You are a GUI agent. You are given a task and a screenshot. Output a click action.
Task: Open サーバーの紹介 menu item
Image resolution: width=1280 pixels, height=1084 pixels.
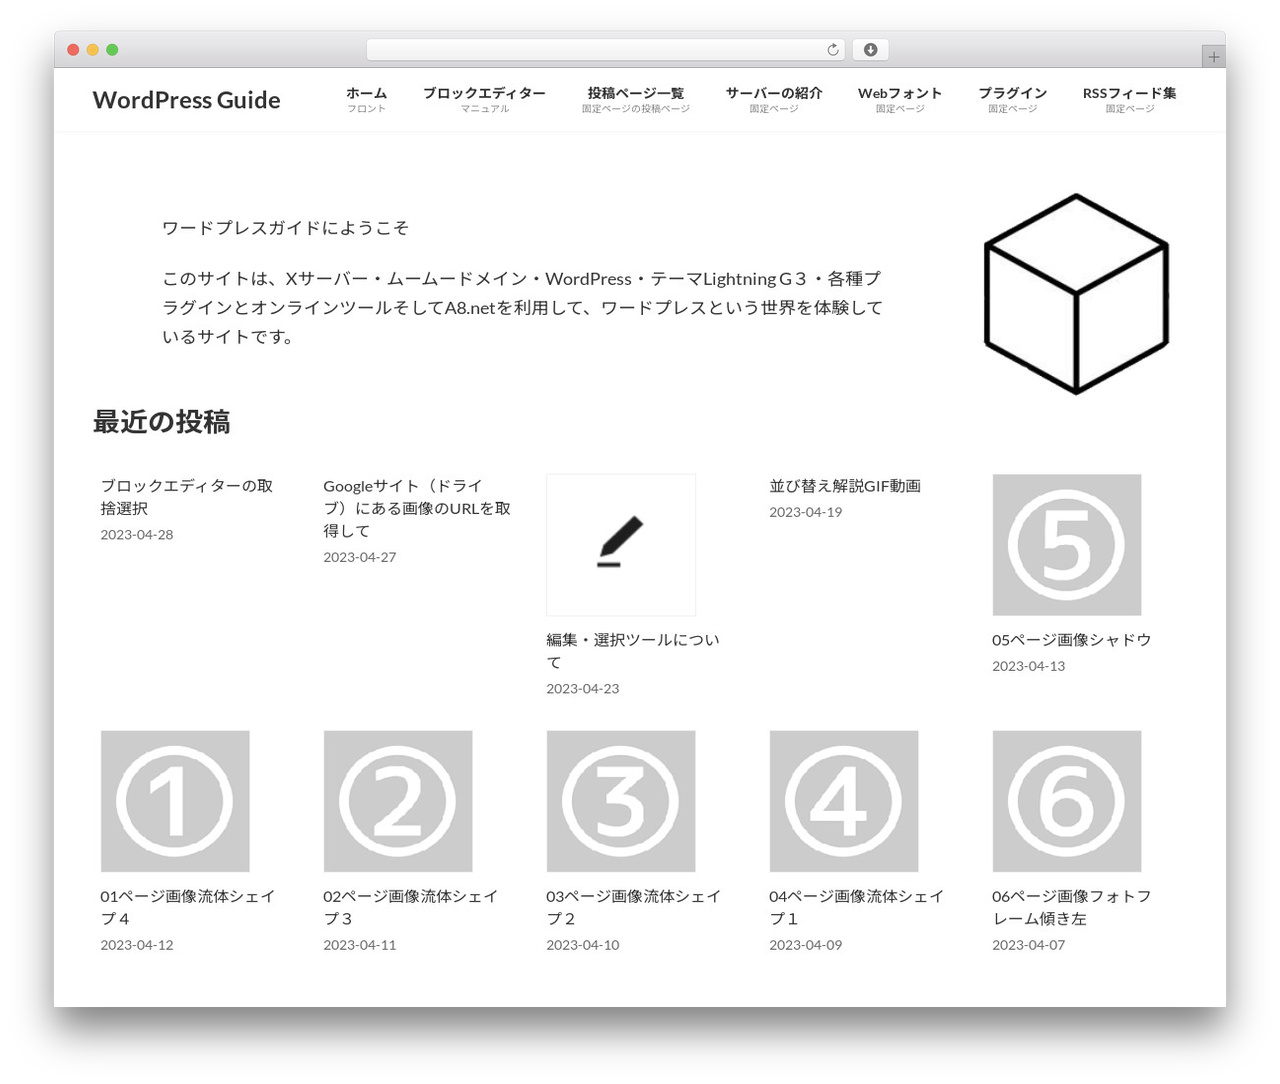tap(774, 99)
